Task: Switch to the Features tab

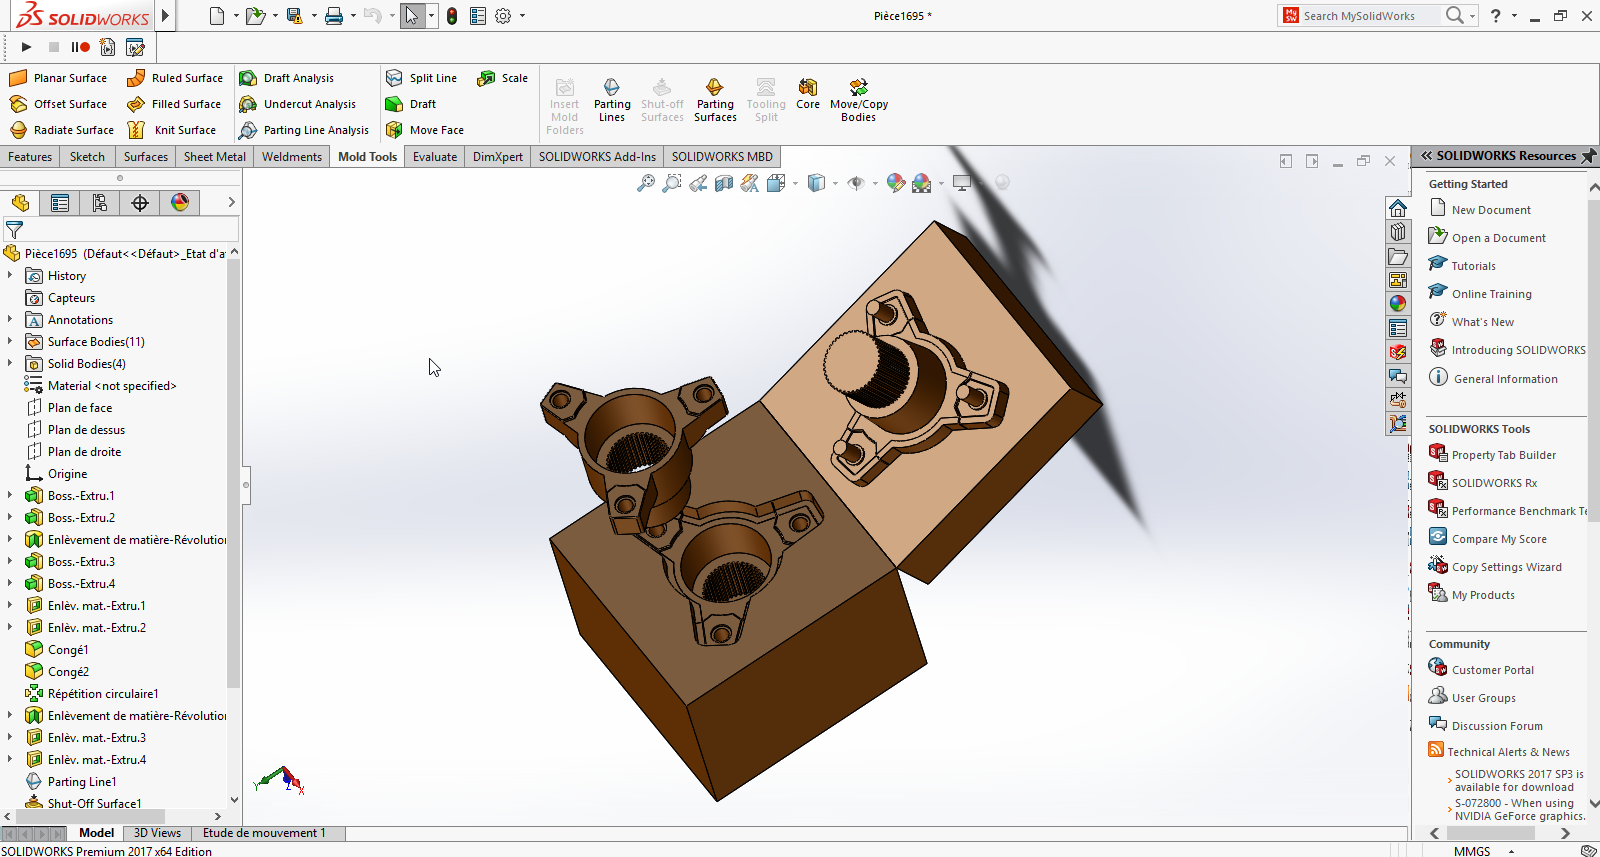Action: pyautogui.click(x=30, y=157)
